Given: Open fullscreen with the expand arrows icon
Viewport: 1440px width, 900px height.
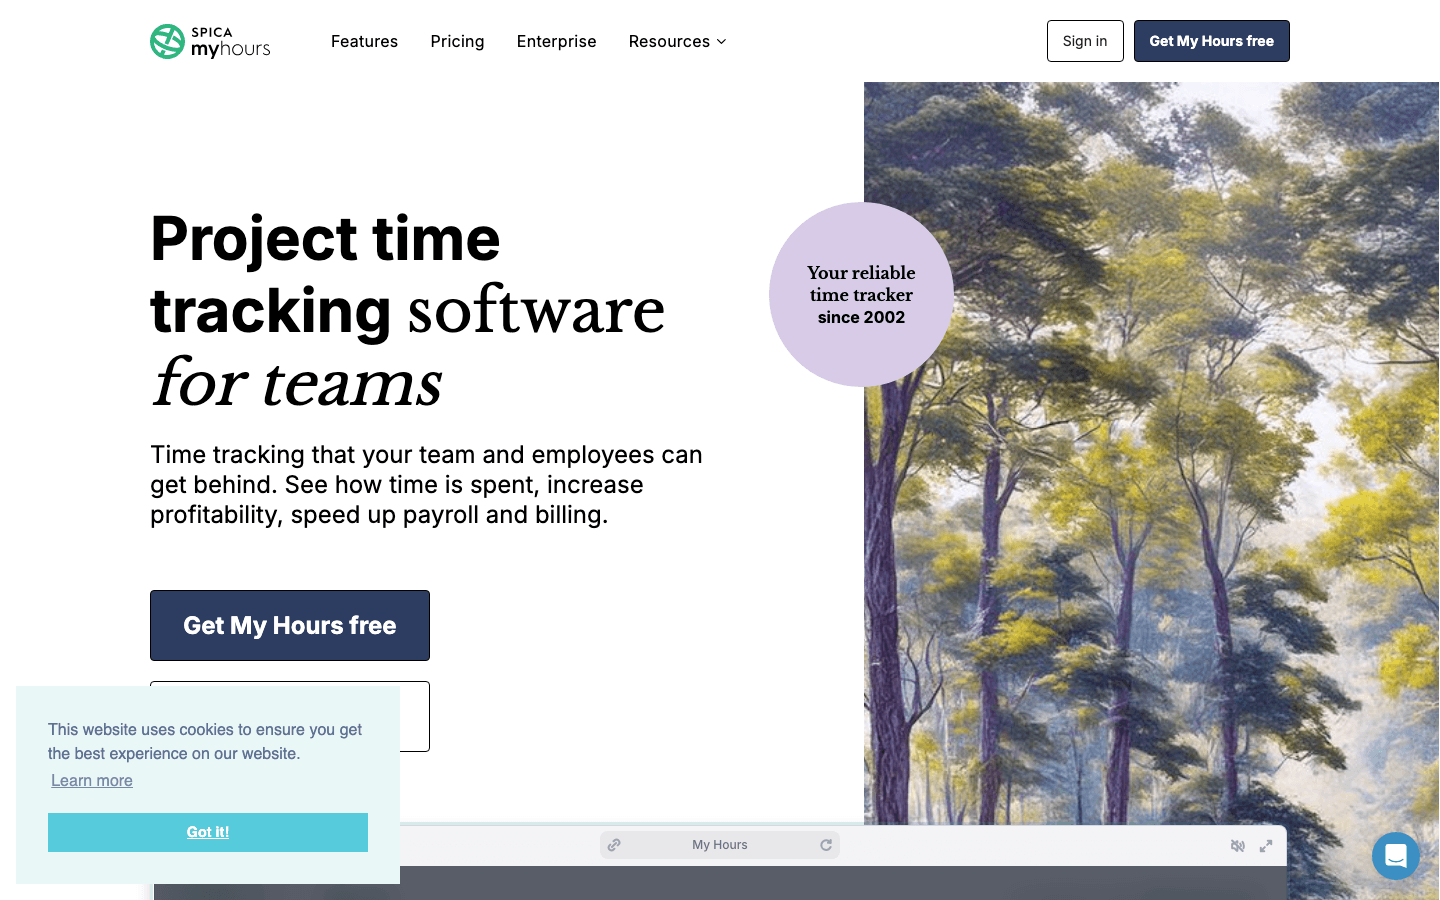Looking at the screenshot, I should [x=1266, y=846].
